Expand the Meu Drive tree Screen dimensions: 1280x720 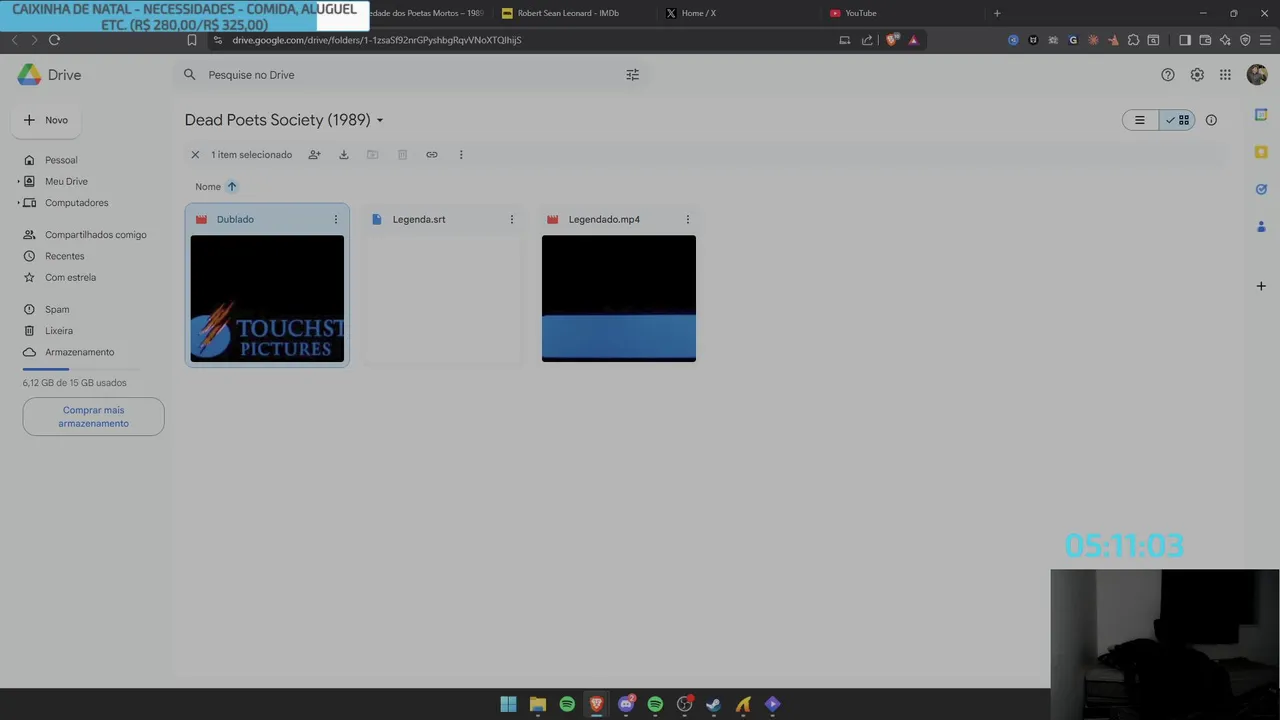(x=18, y=182)
